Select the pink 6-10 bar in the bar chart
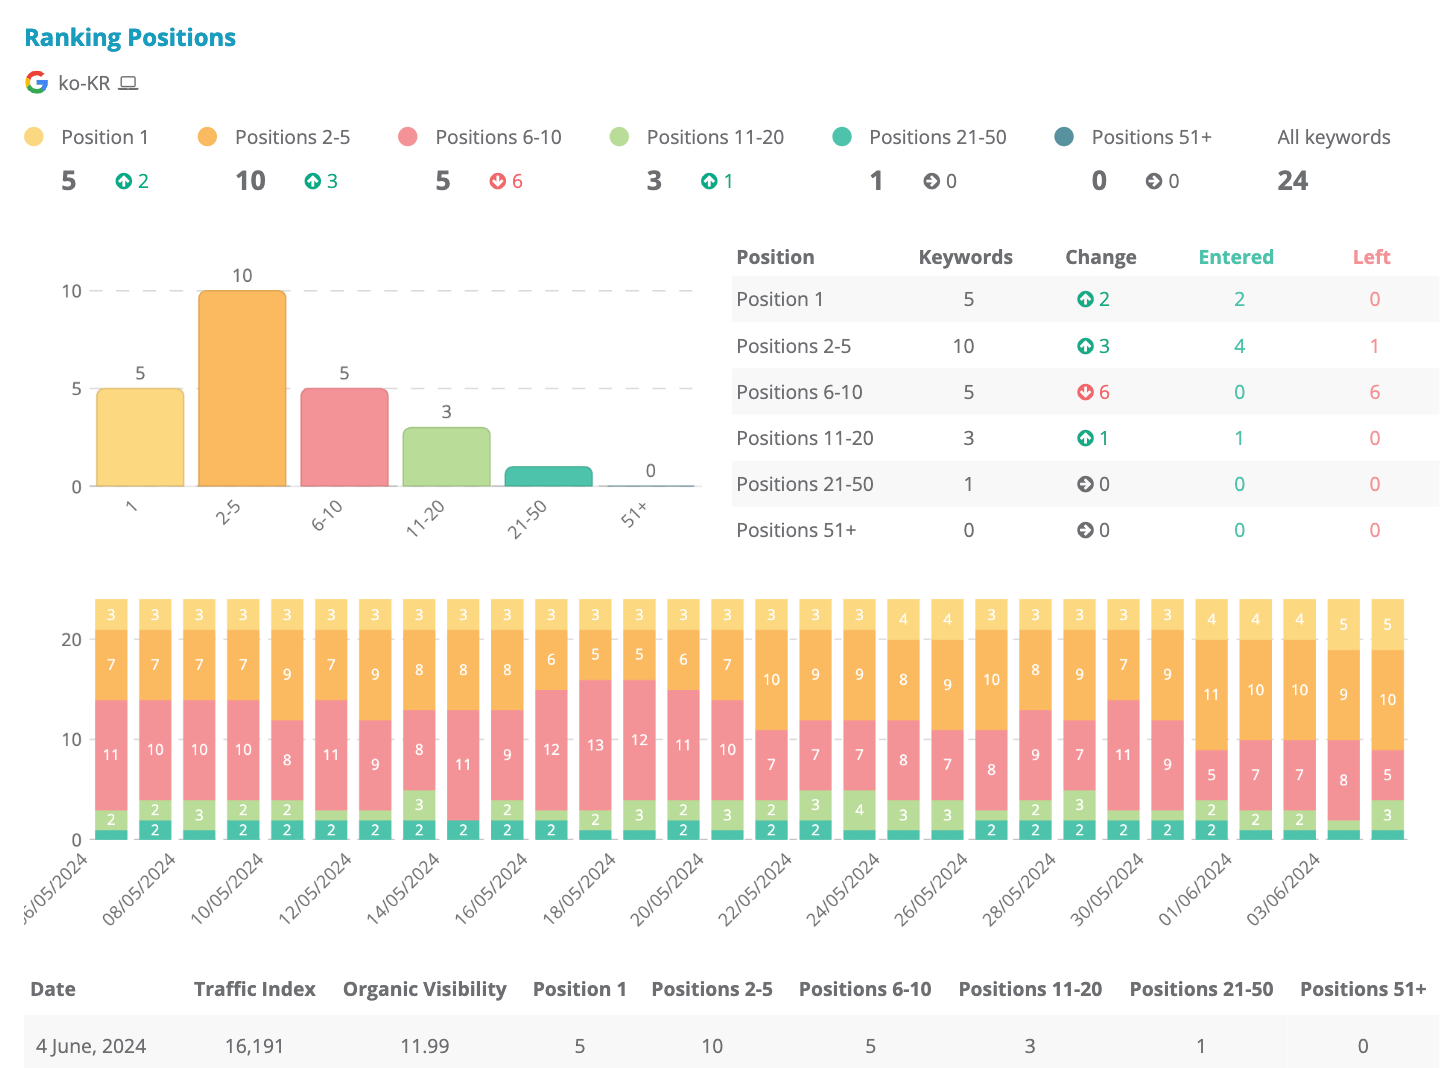The image size is (1440, 1068). (x=344, y=438)
